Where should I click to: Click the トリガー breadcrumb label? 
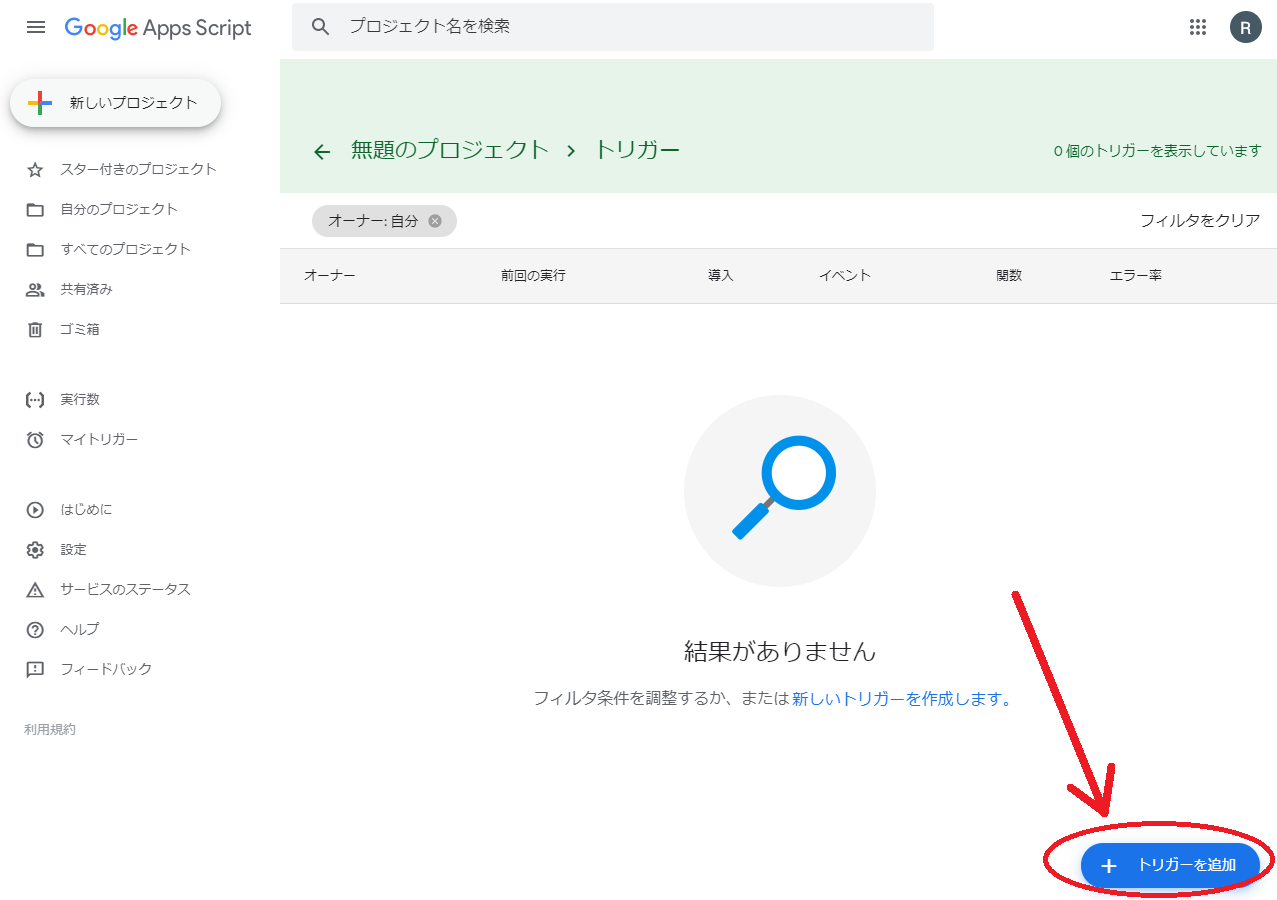pos(637,150)
